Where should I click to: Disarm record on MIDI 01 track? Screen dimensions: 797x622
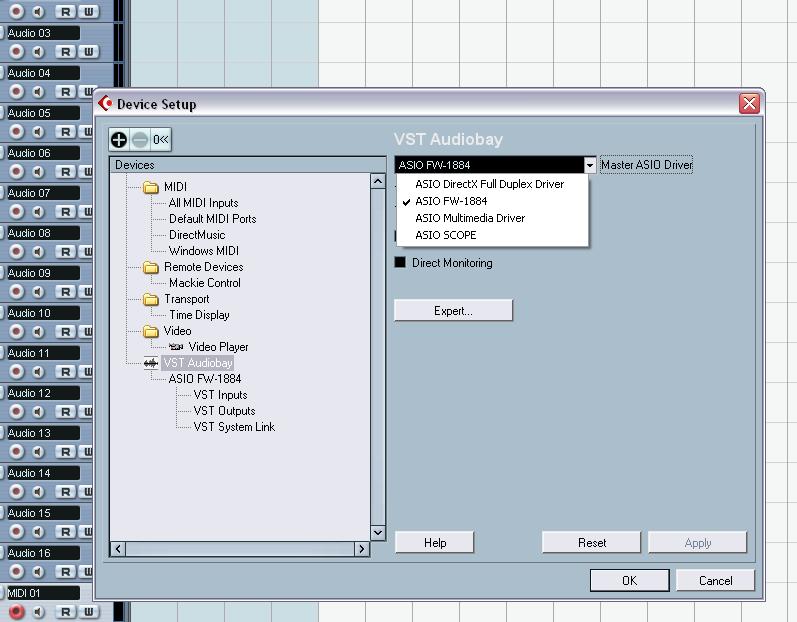point(16,612)
